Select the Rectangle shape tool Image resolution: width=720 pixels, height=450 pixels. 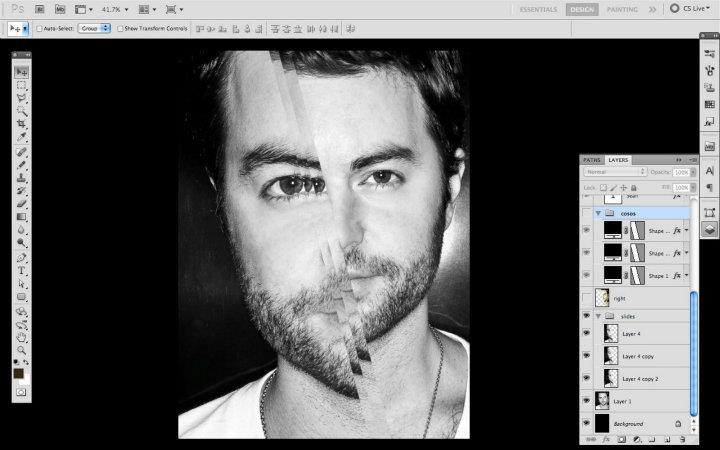[x=21, y=297]
